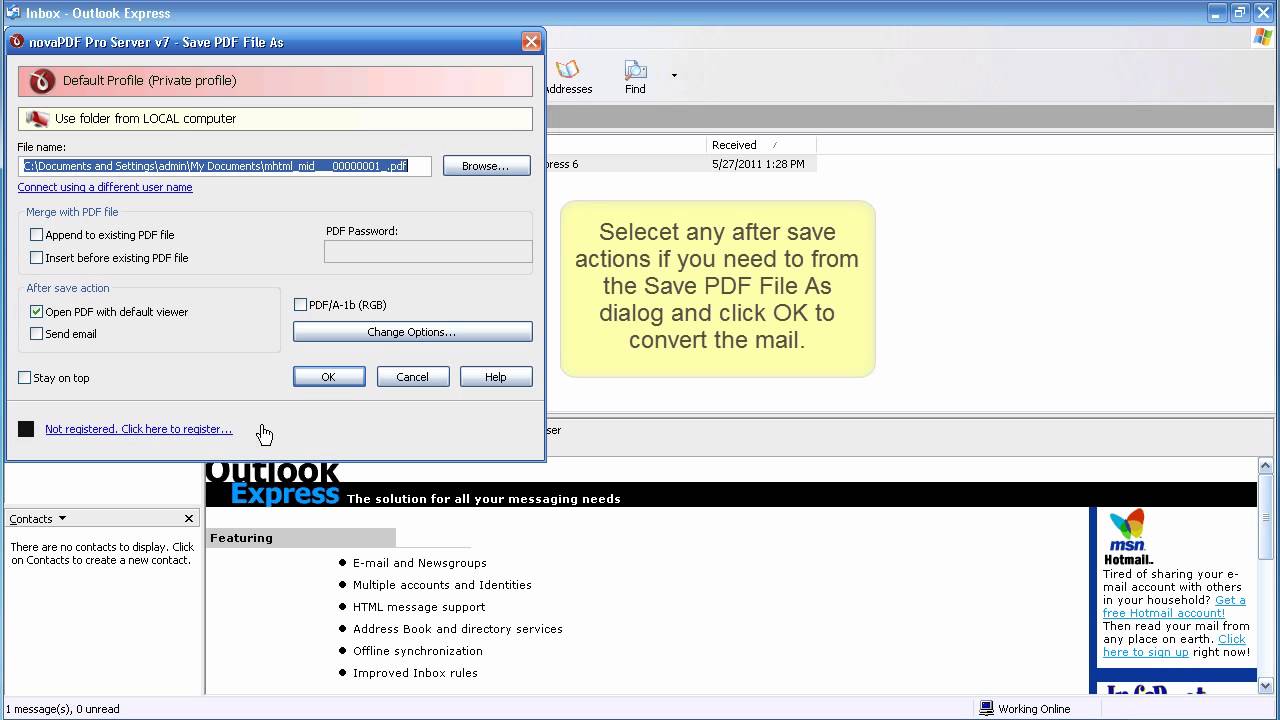1280x720 pixels.
Task: Enable Insert before existing PDF file
Action: coord(37,258)
